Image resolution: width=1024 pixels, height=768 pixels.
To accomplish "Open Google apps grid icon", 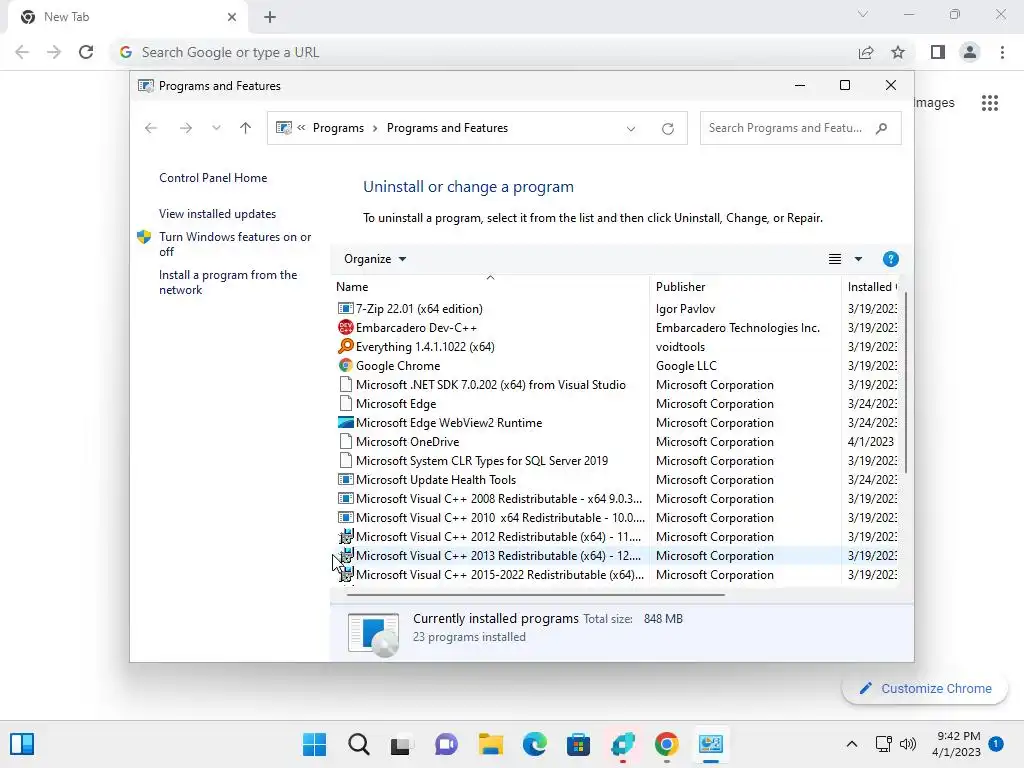I will 990,103.
